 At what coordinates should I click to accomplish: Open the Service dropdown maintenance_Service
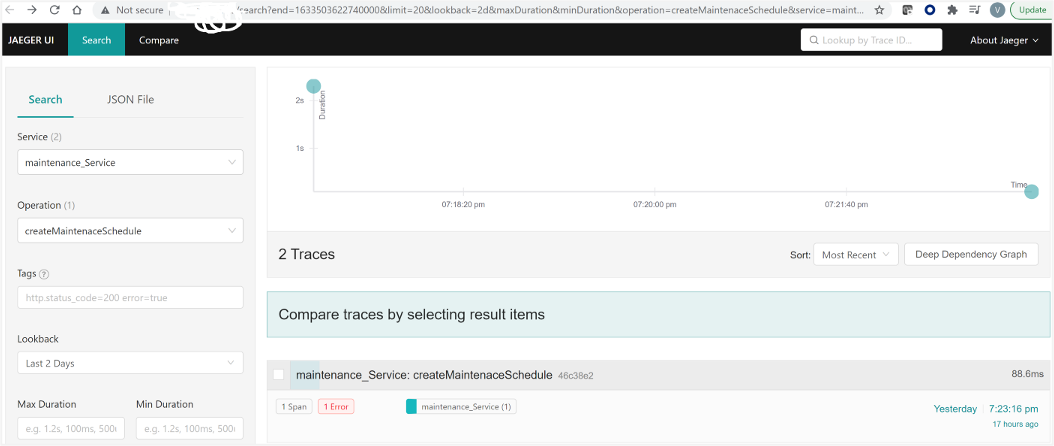click(130, 162)
